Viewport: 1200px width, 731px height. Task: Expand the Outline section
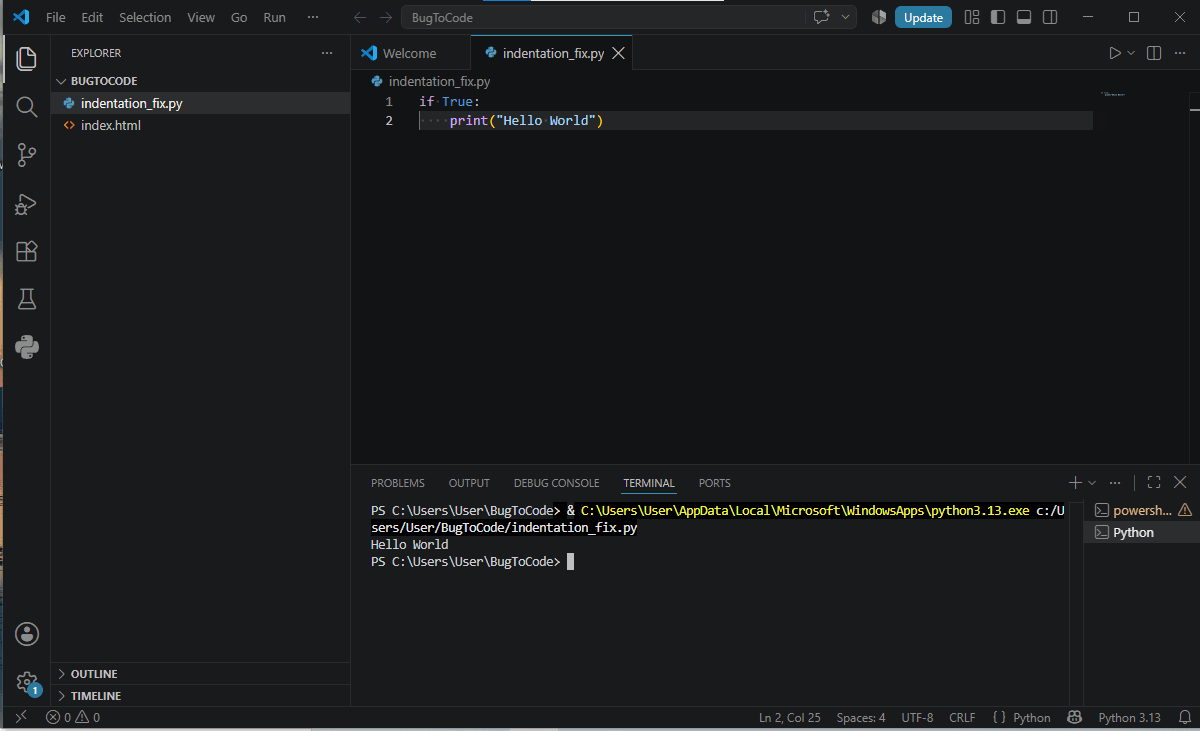click(x=201, y=674)
